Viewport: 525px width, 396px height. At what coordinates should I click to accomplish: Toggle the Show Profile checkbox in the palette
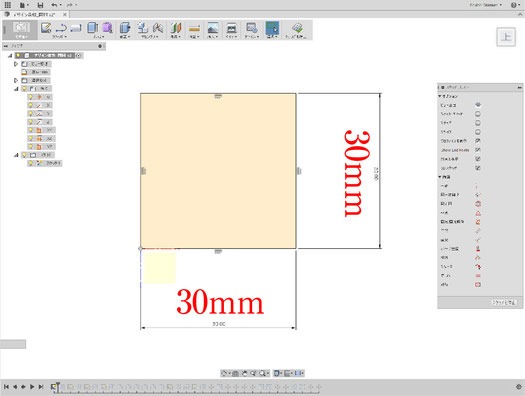[478, 141]
